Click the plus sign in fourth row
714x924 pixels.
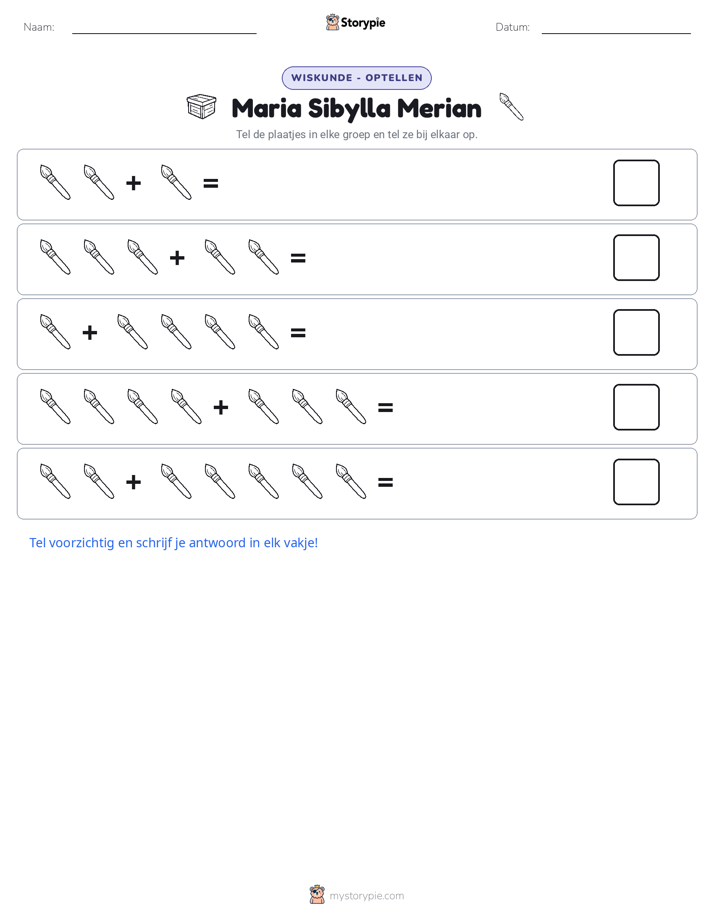click(x=221, y=407)
